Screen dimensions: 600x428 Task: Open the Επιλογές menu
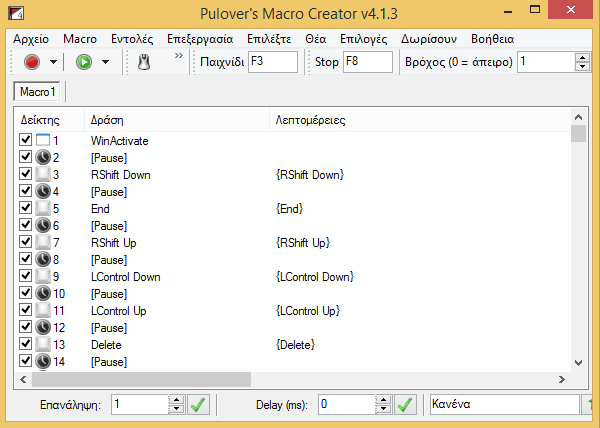click(364, 39)
